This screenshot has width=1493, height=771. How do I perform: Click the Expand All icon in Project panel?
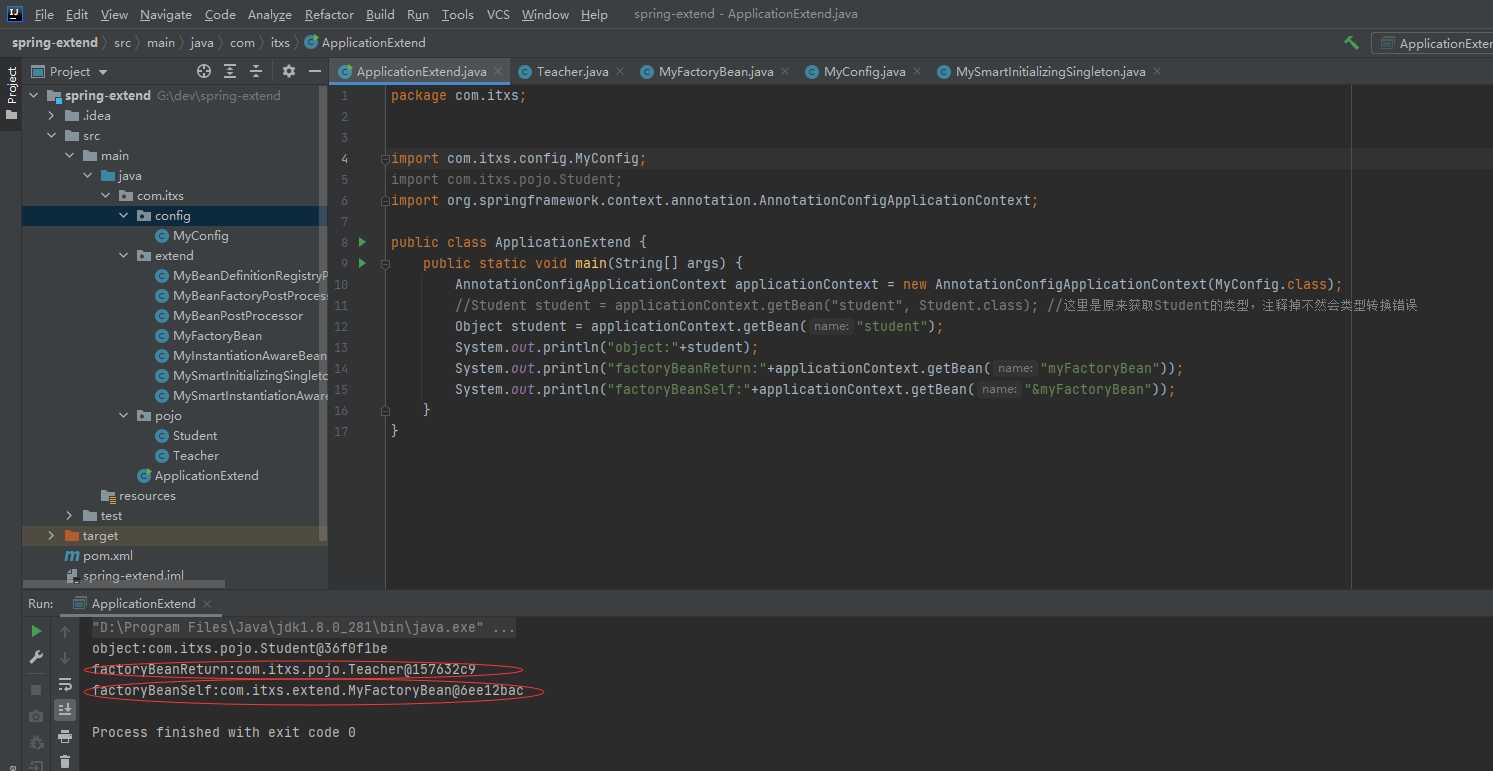coord(230,71)
